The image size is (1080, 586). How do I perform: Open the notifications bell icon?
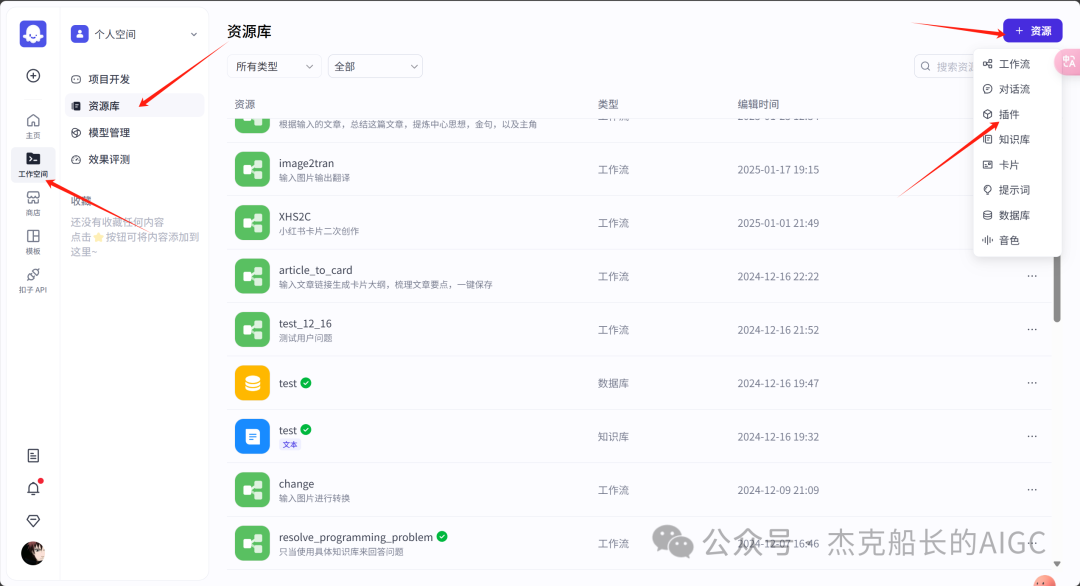33,488
